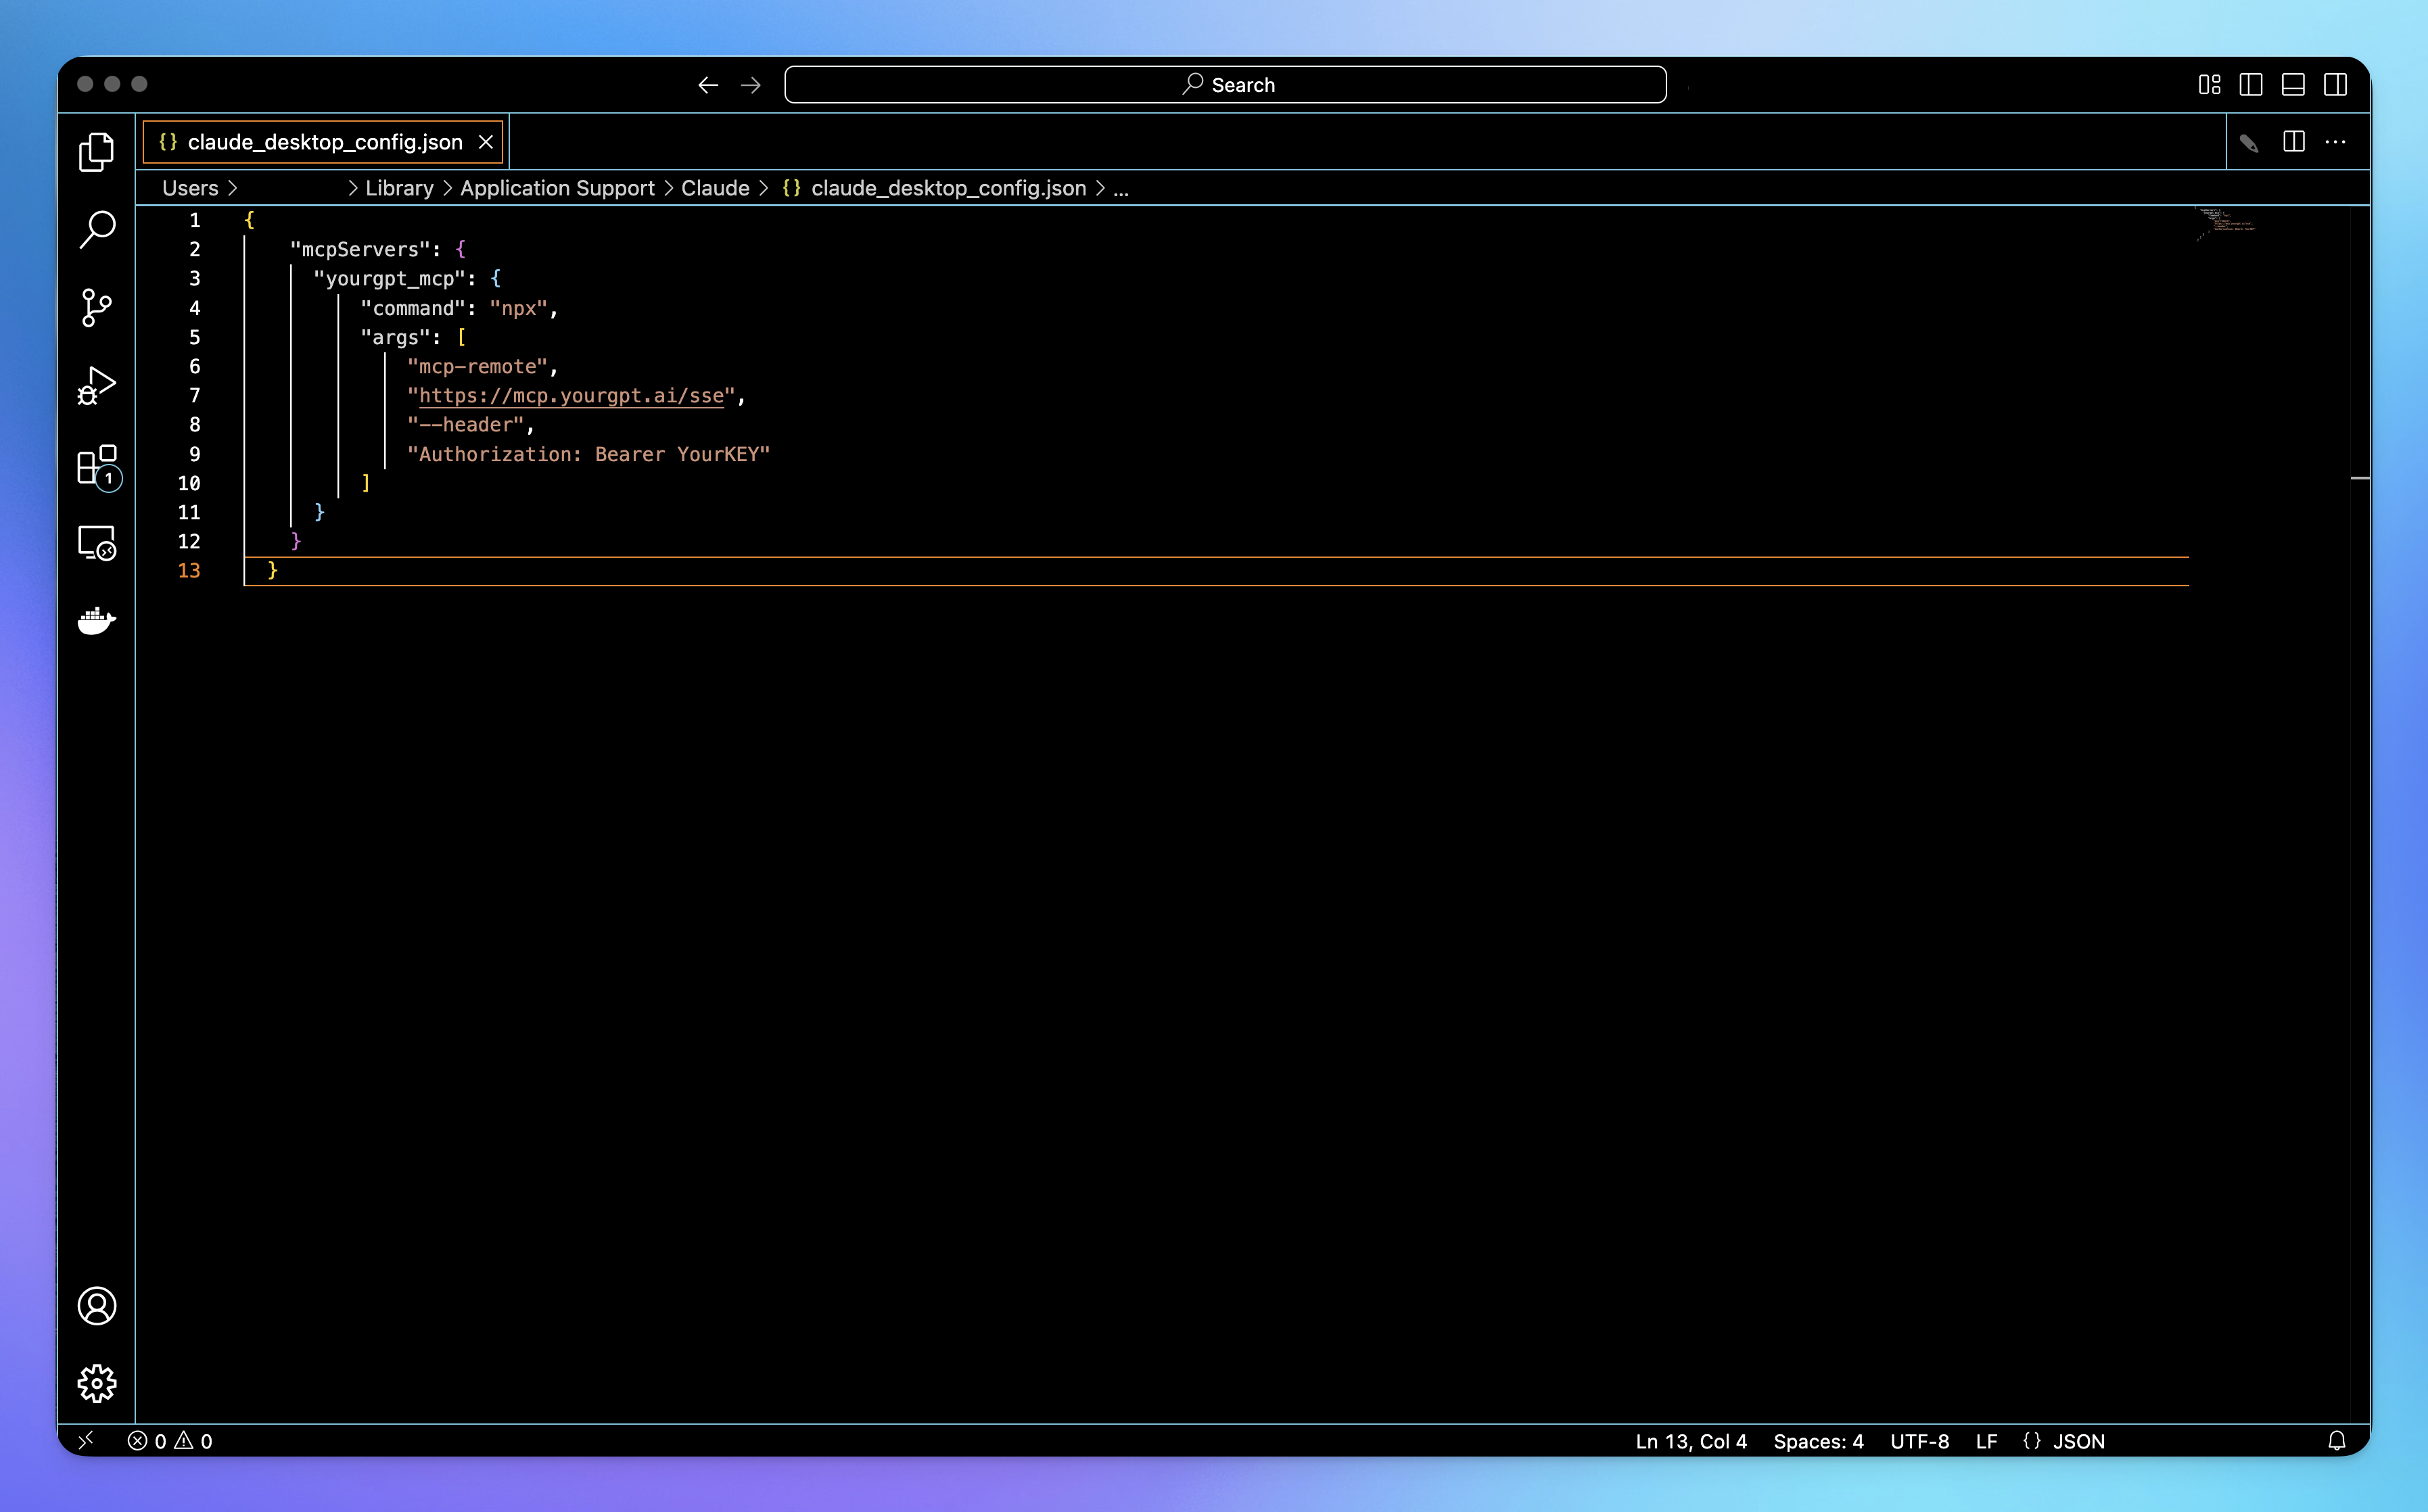Select the claude_desktop_config.json tab
Screen dimensions: 2428x1512
324,142
